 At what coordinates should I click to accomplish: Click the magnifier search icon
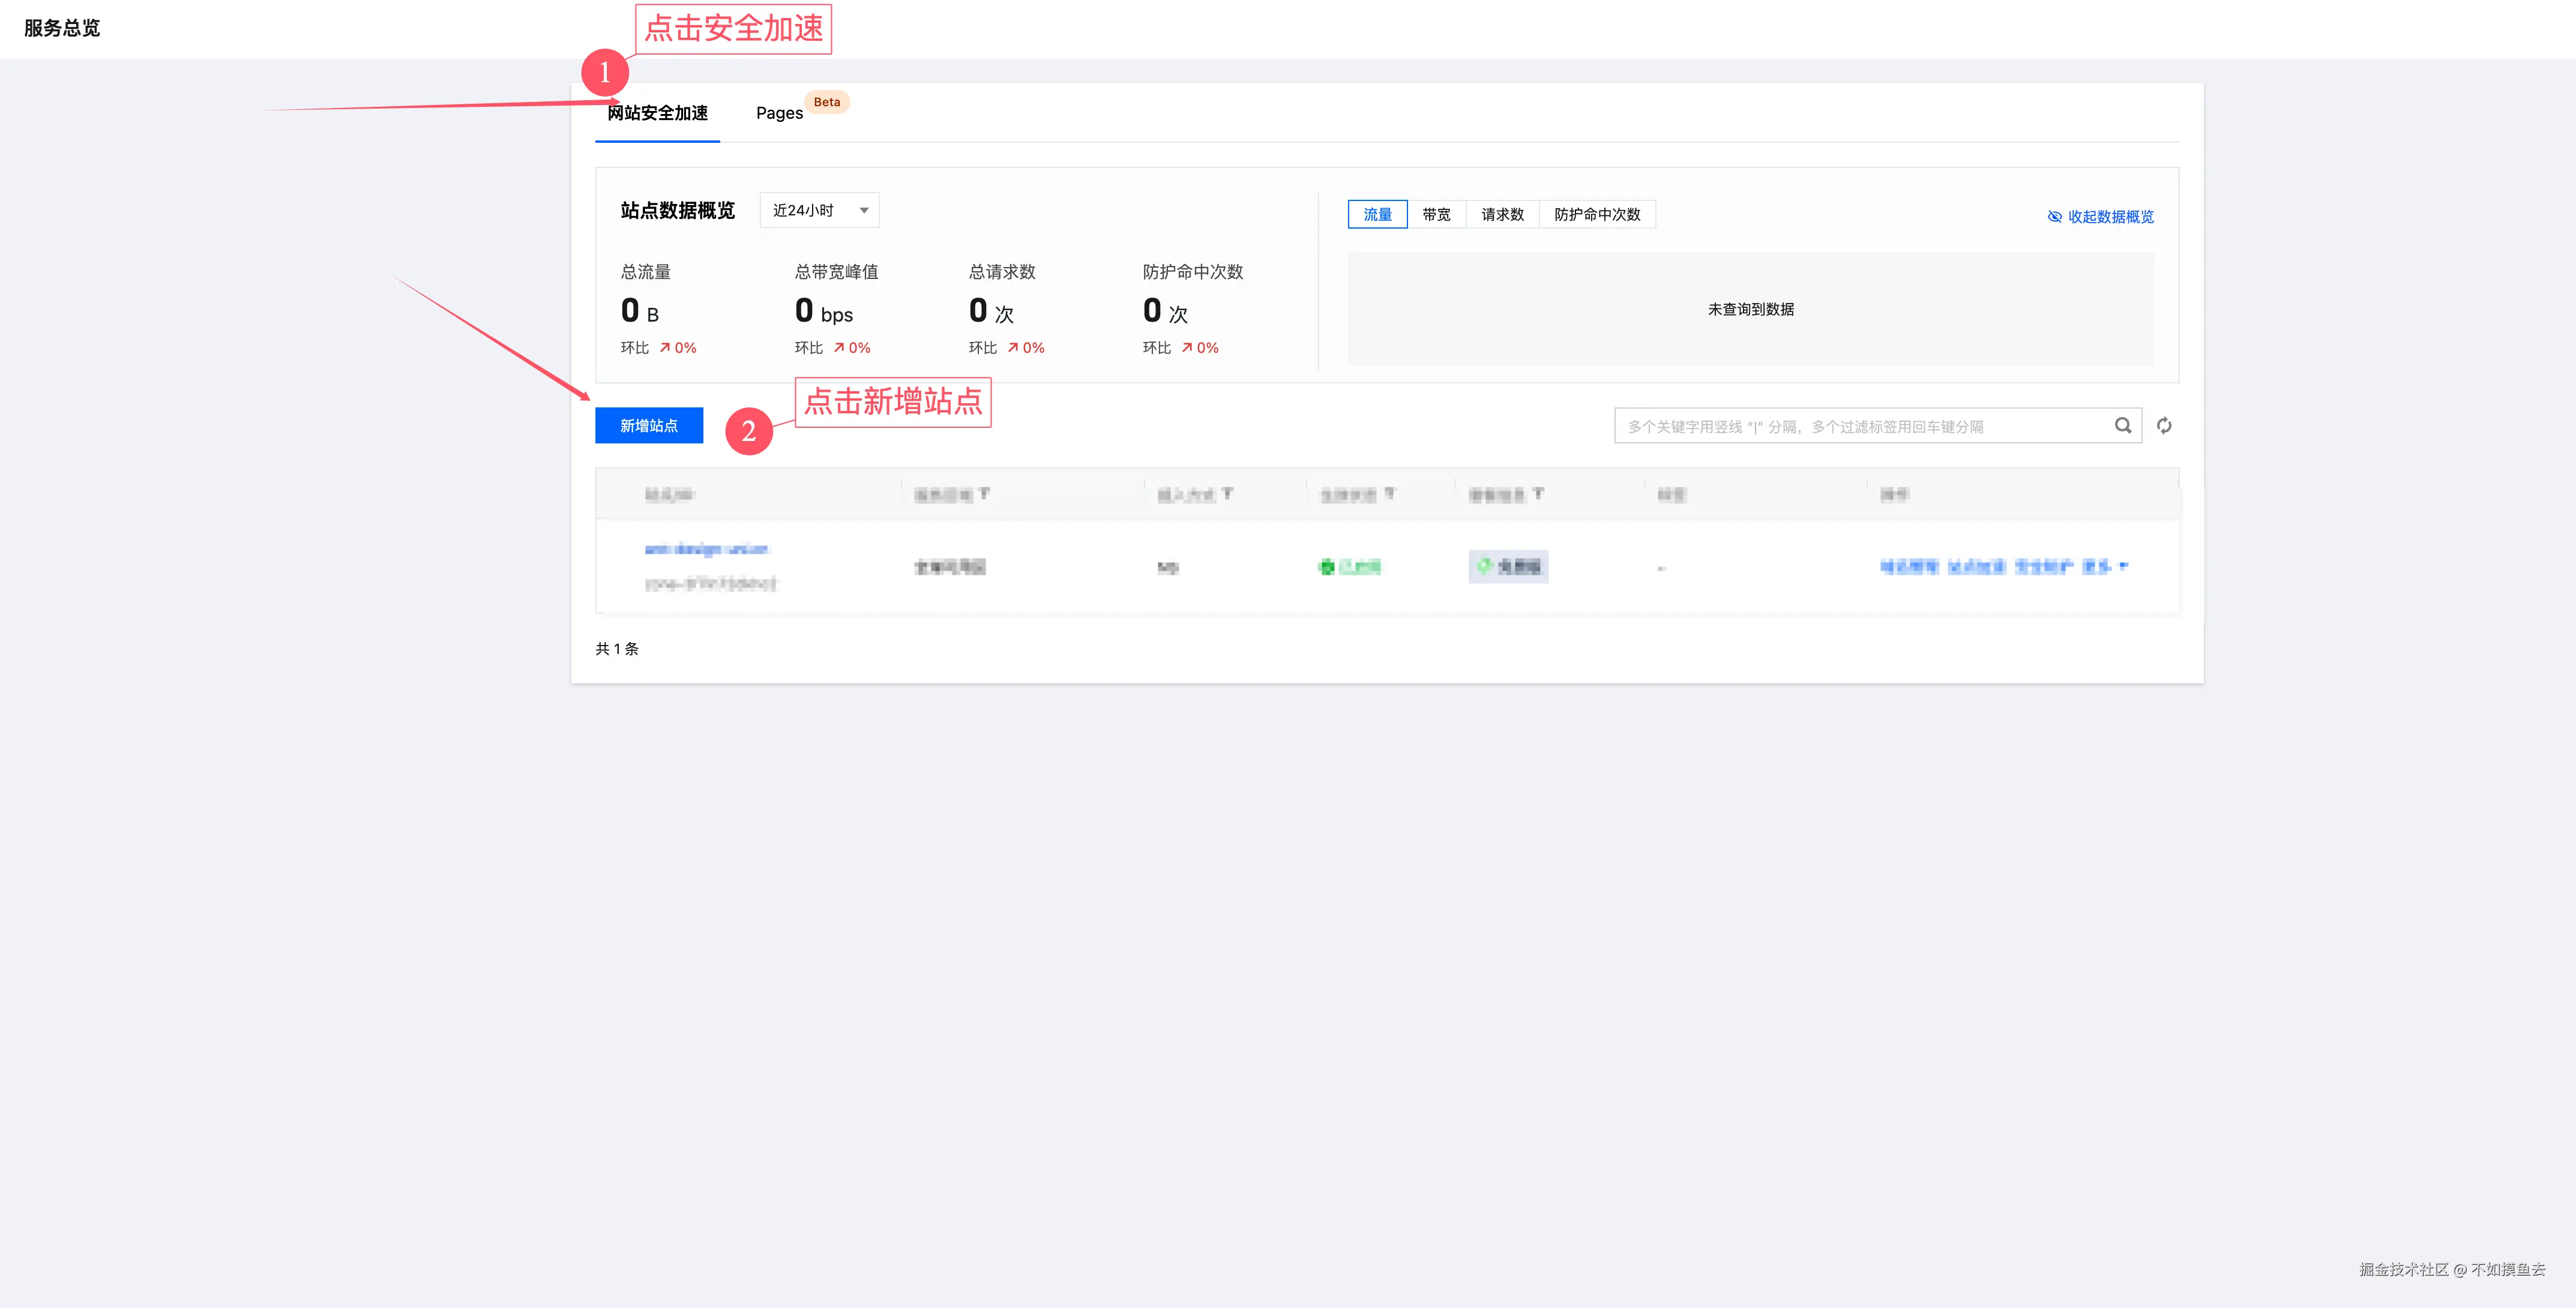point(2122,426)
